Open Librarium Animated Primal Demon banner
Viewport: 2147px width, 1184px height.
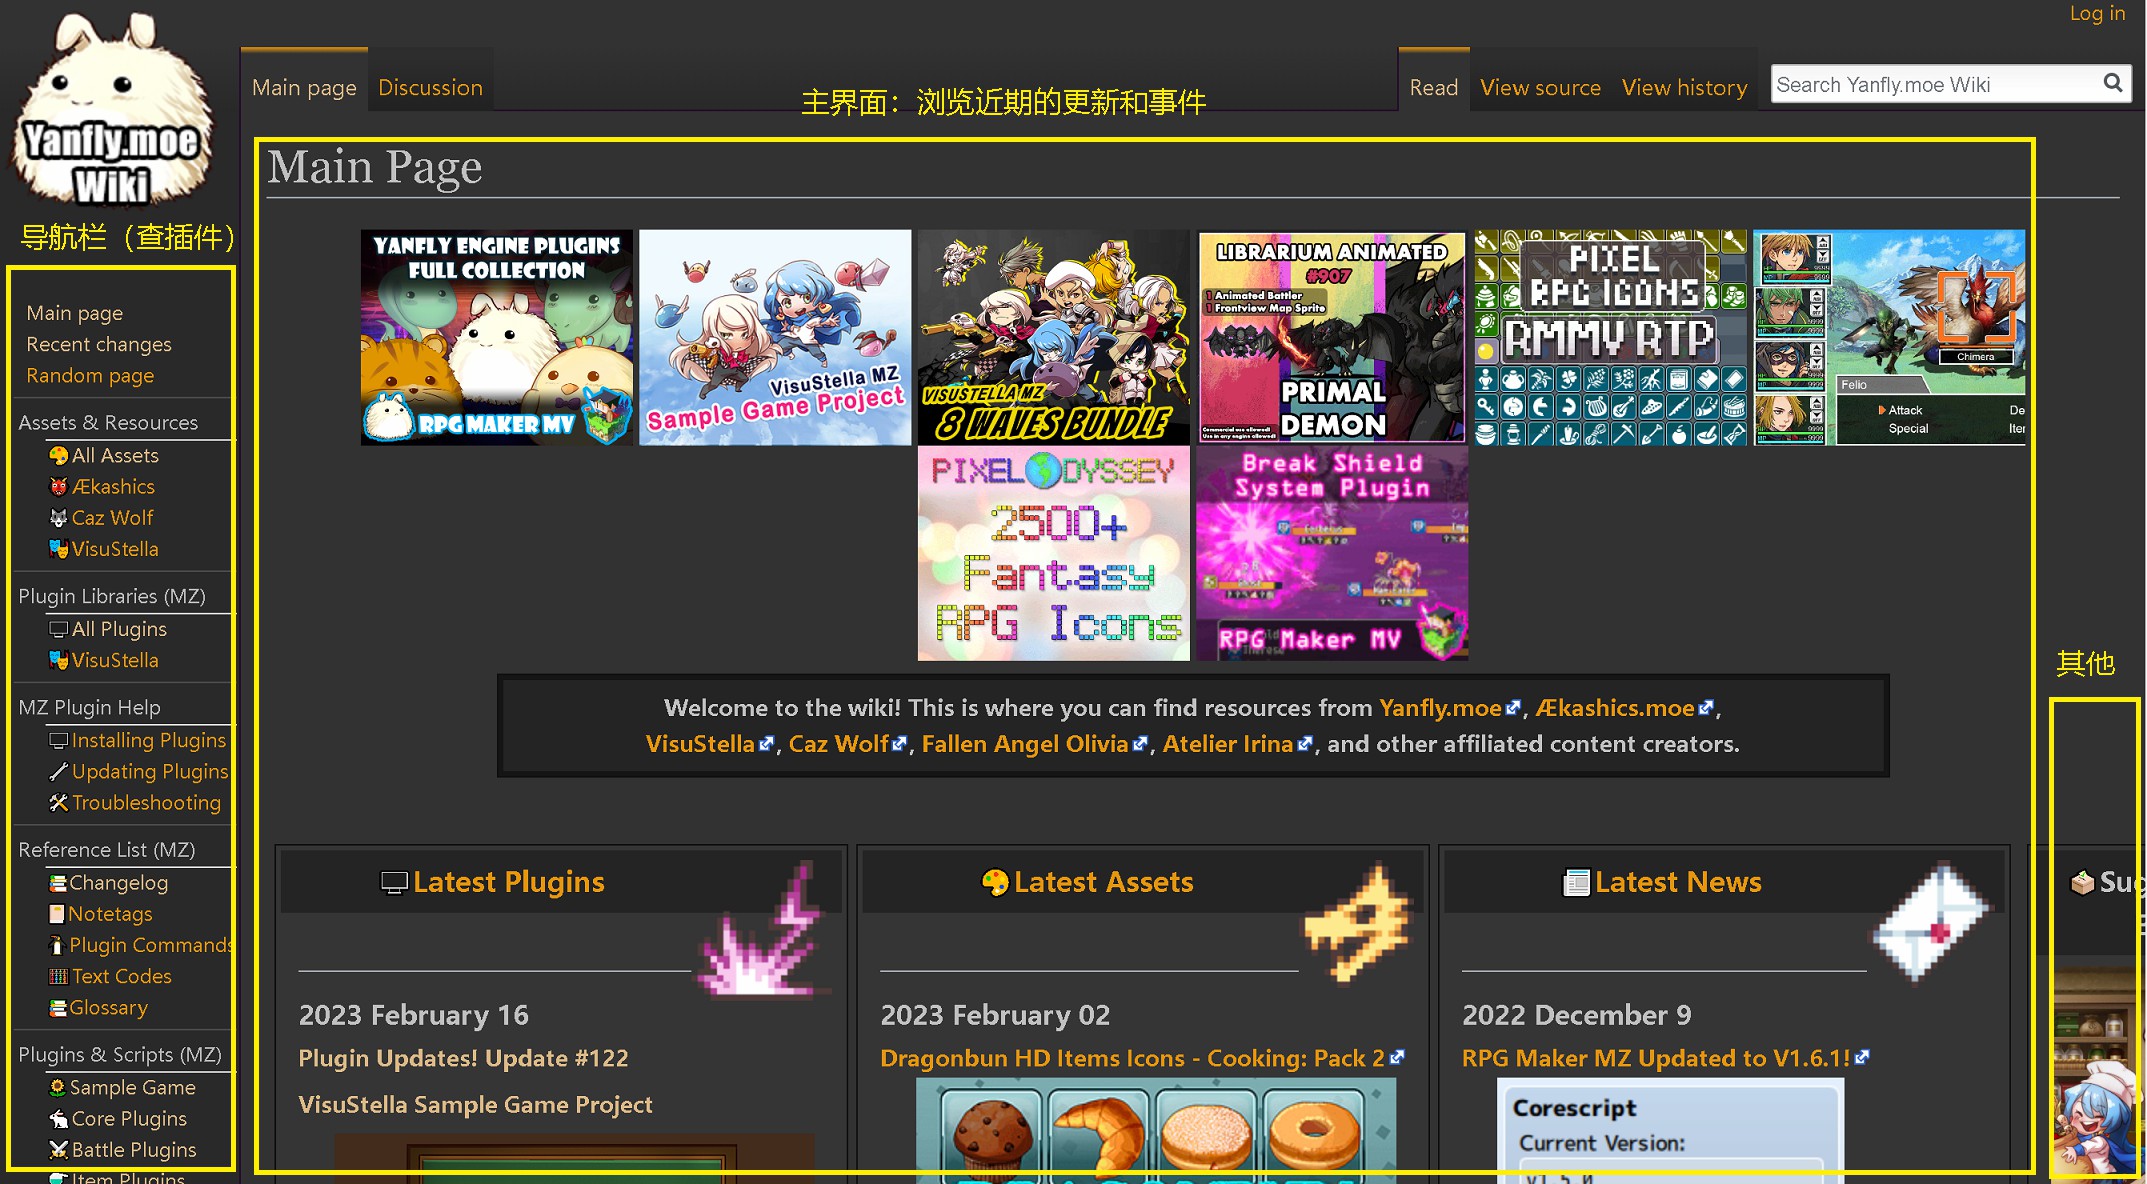point(1332,338)
